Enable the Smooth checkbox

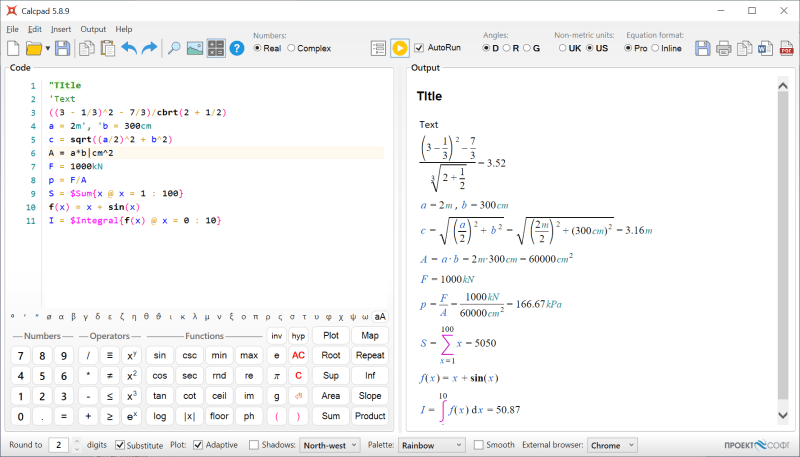pos(479,445)
